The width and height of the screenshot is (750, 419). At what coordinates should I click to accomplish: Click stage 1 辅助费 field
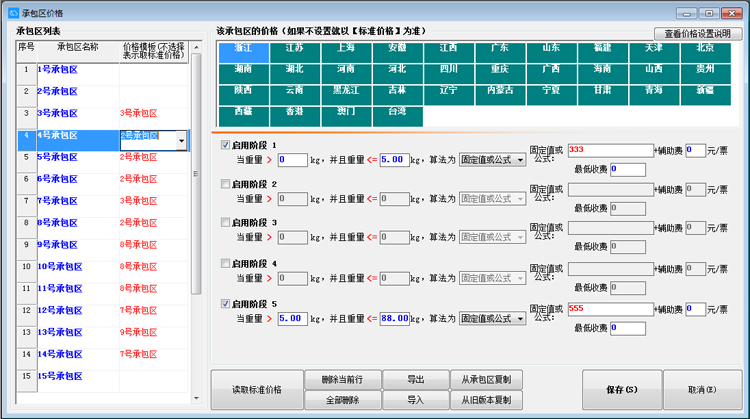point(695,150)
